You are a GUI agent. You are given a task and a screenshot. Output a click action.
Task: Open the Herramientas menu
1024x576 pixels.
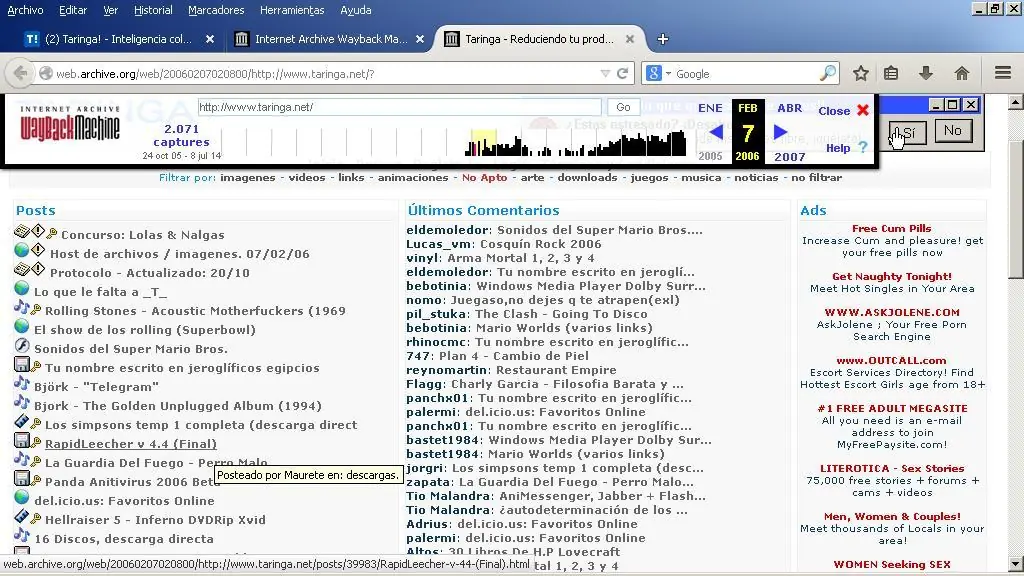click(291, 10)
